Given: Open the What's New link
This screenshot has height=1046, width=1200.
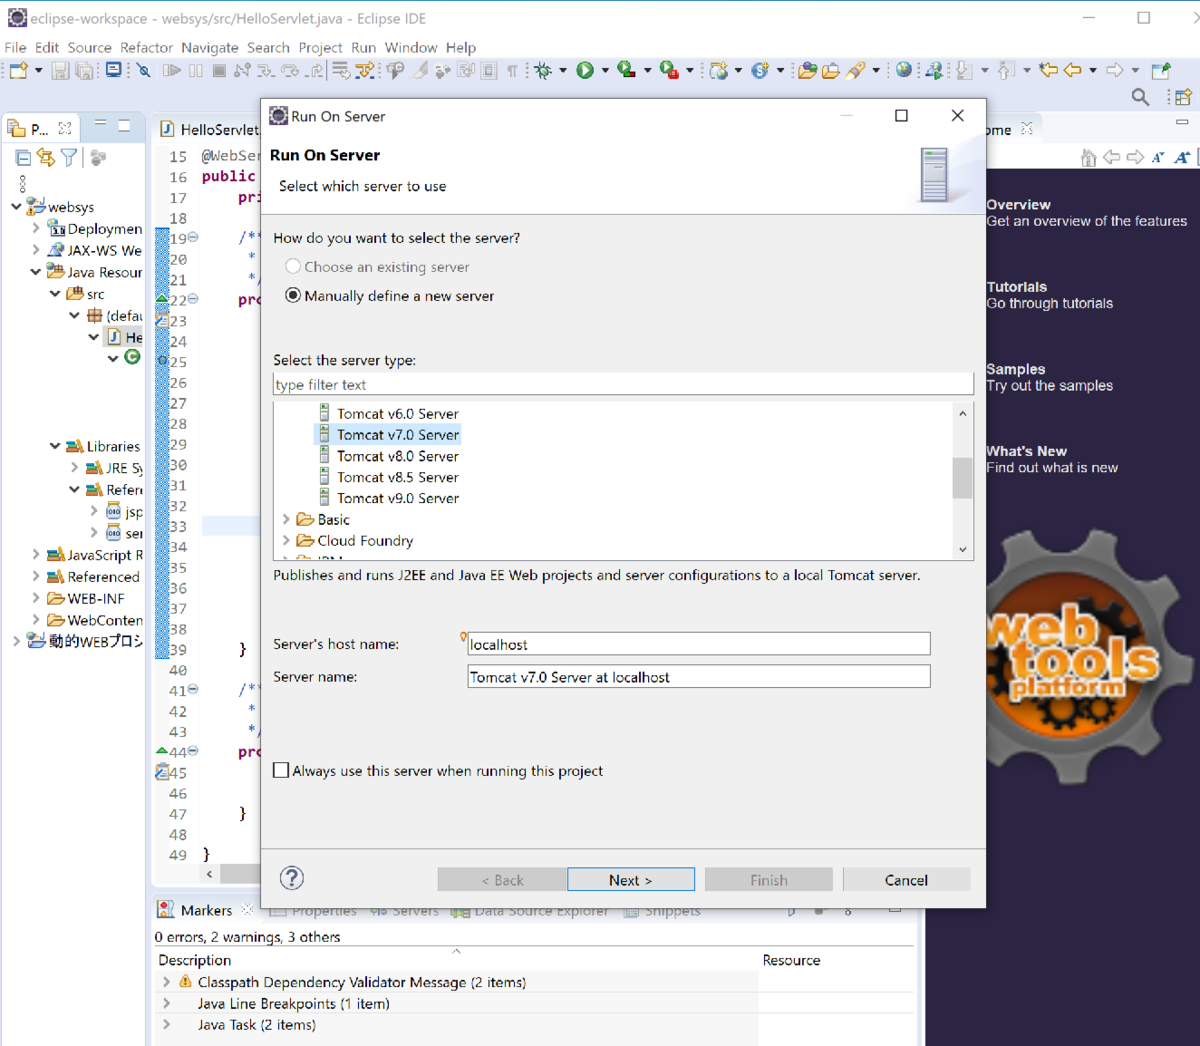Looking at the screenshot, I should coord(1026,451).
